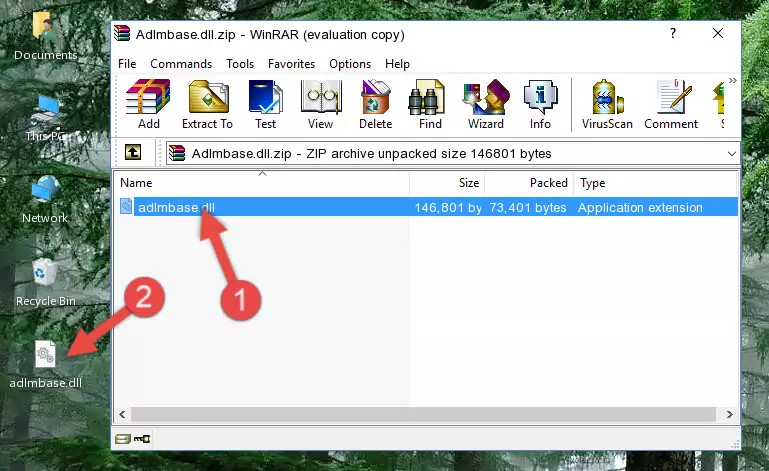Viewport: 769px width, 471px height.
Task: Sort list by Name column
Action: [x=262, y=183]
